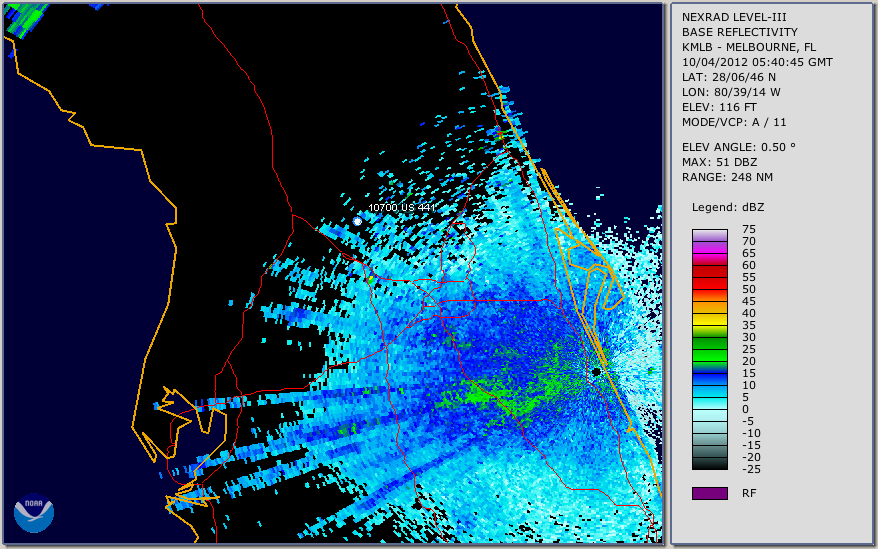878x549 pixels.
Task: Click the black radar site dot at Melbourne
Action: 596,371
